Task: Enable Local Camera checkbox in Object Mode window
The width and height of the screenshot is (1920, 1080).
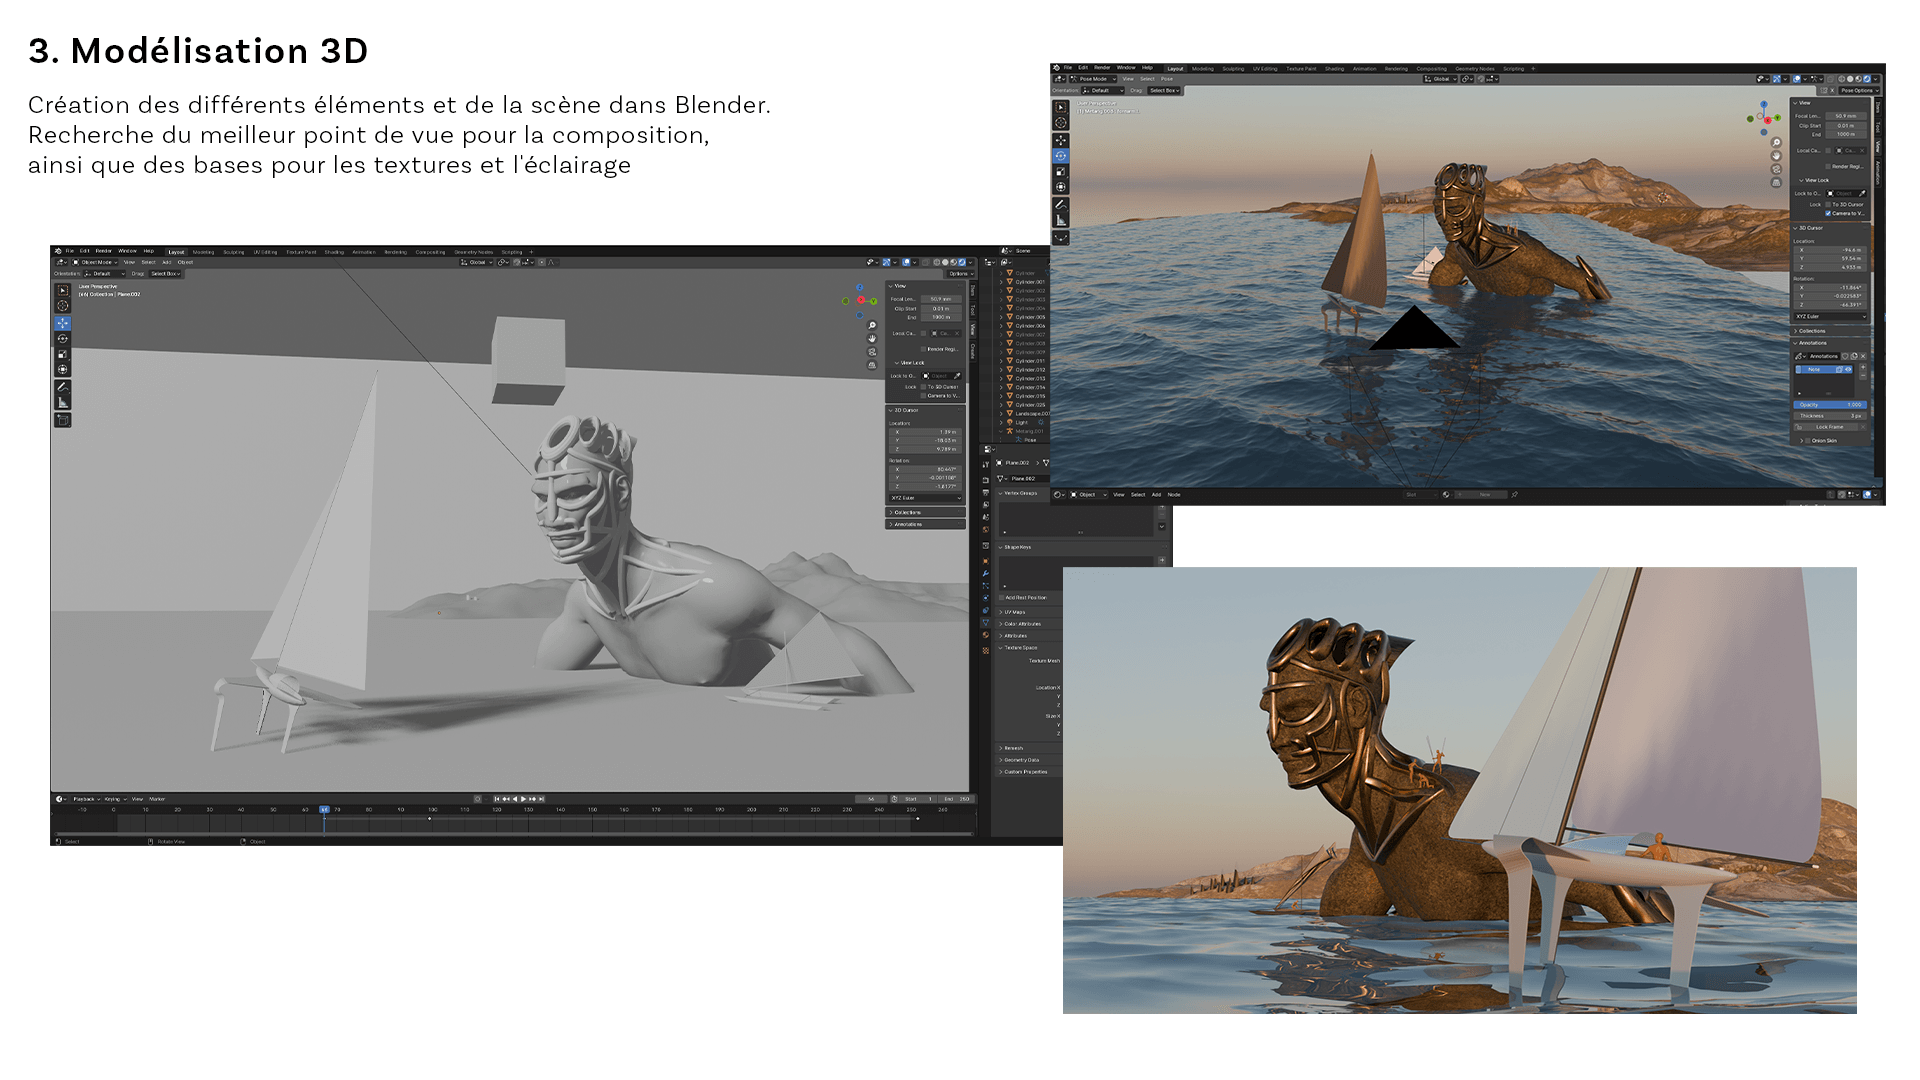Action: (923, 333)
